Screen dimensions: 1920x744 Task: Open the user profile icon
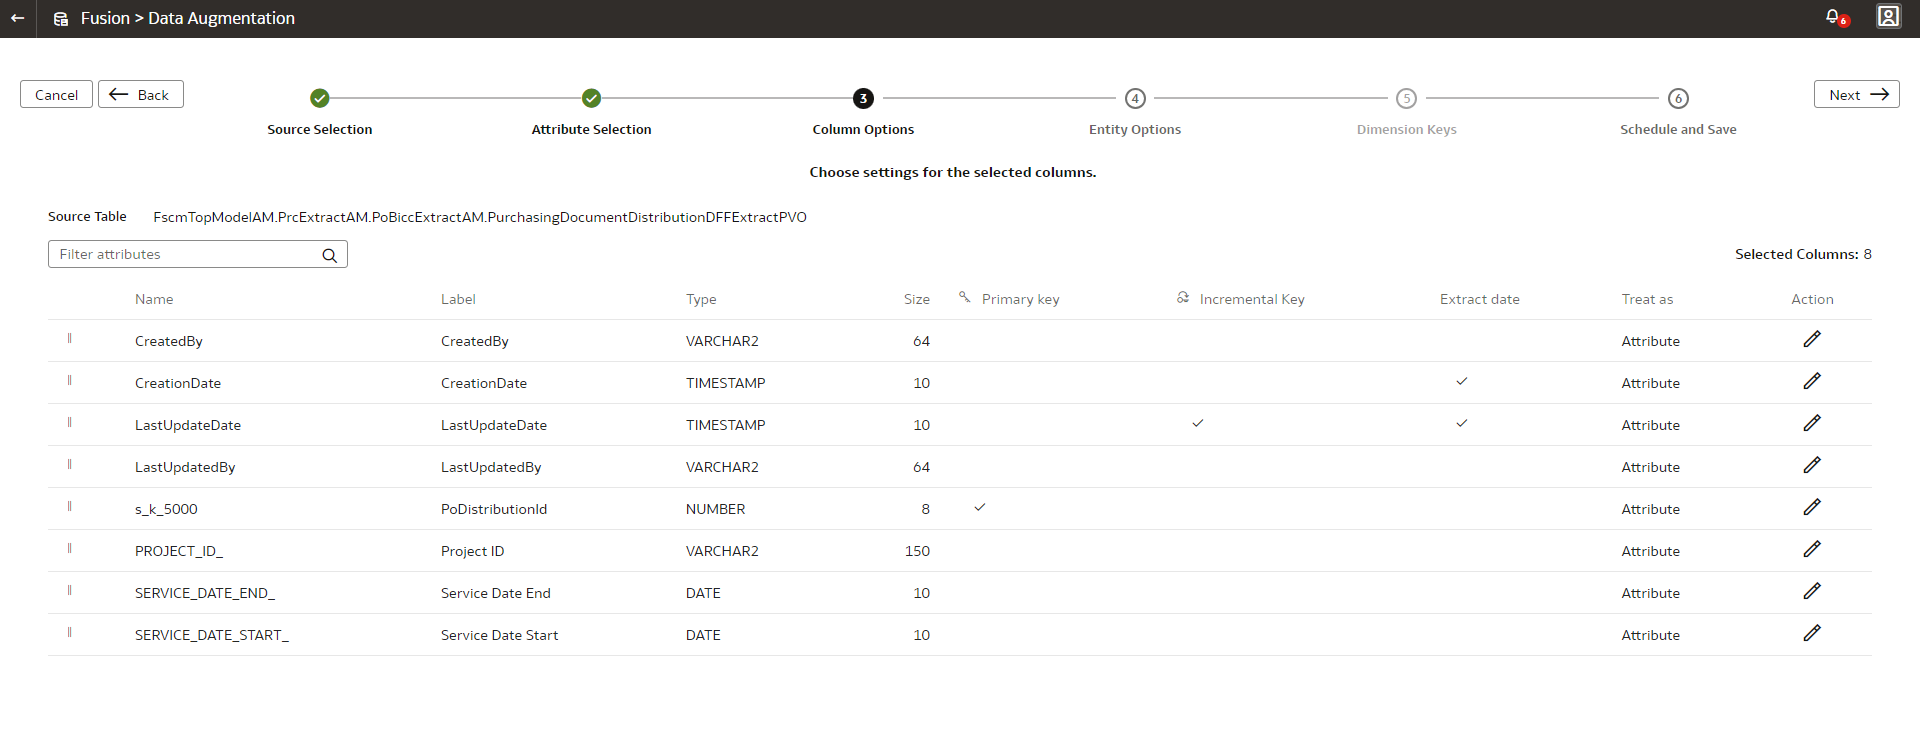click(1888, 17)
